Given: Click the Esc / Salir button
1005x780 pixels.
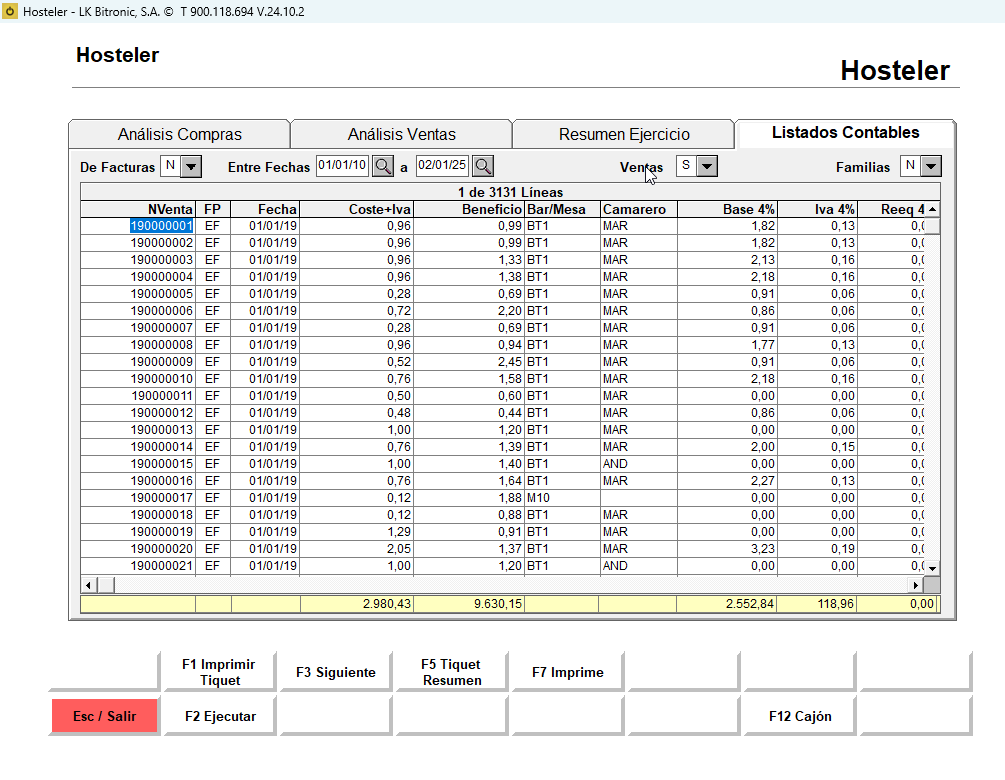Looking at the screenshot, I should click(104, 716).
